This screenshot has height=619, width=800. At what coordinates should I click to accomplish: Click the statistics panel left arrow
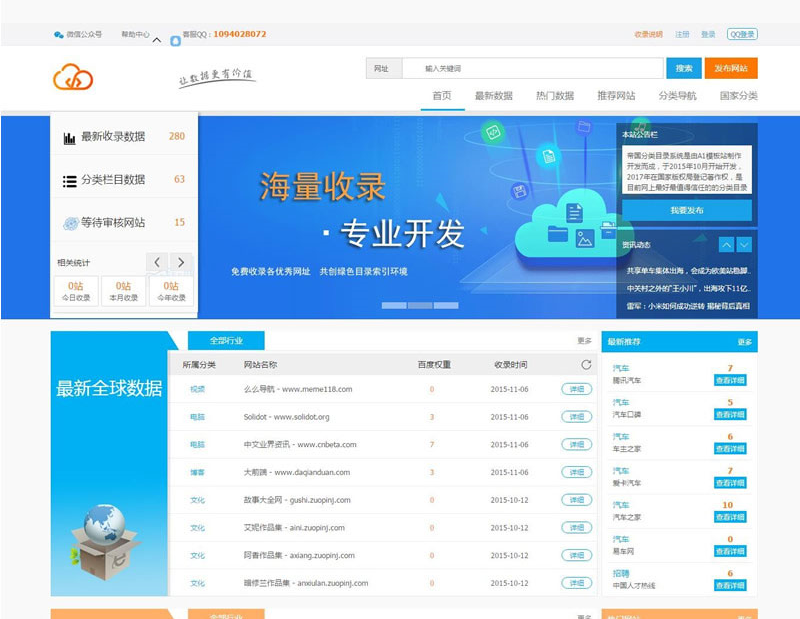pos(157,262)
